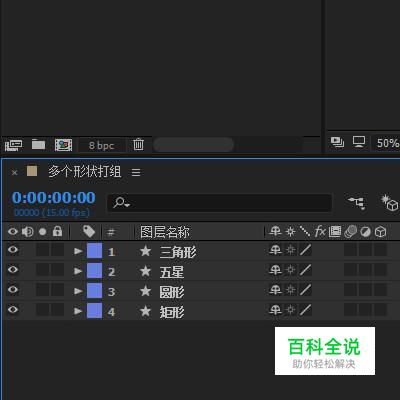Lock the 五星 layer
The width and height of the screenshot is (400, 400).
click(x=57, y=270)
